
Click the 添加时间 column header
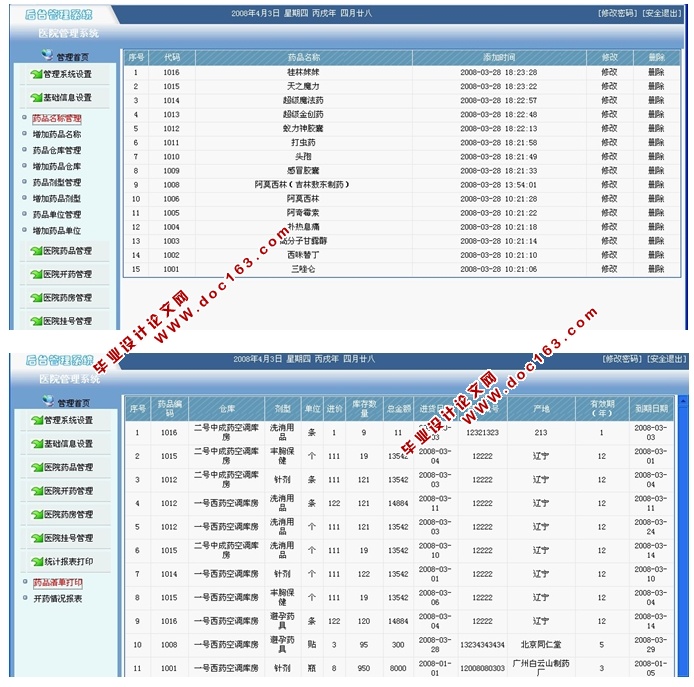(499, 57)
